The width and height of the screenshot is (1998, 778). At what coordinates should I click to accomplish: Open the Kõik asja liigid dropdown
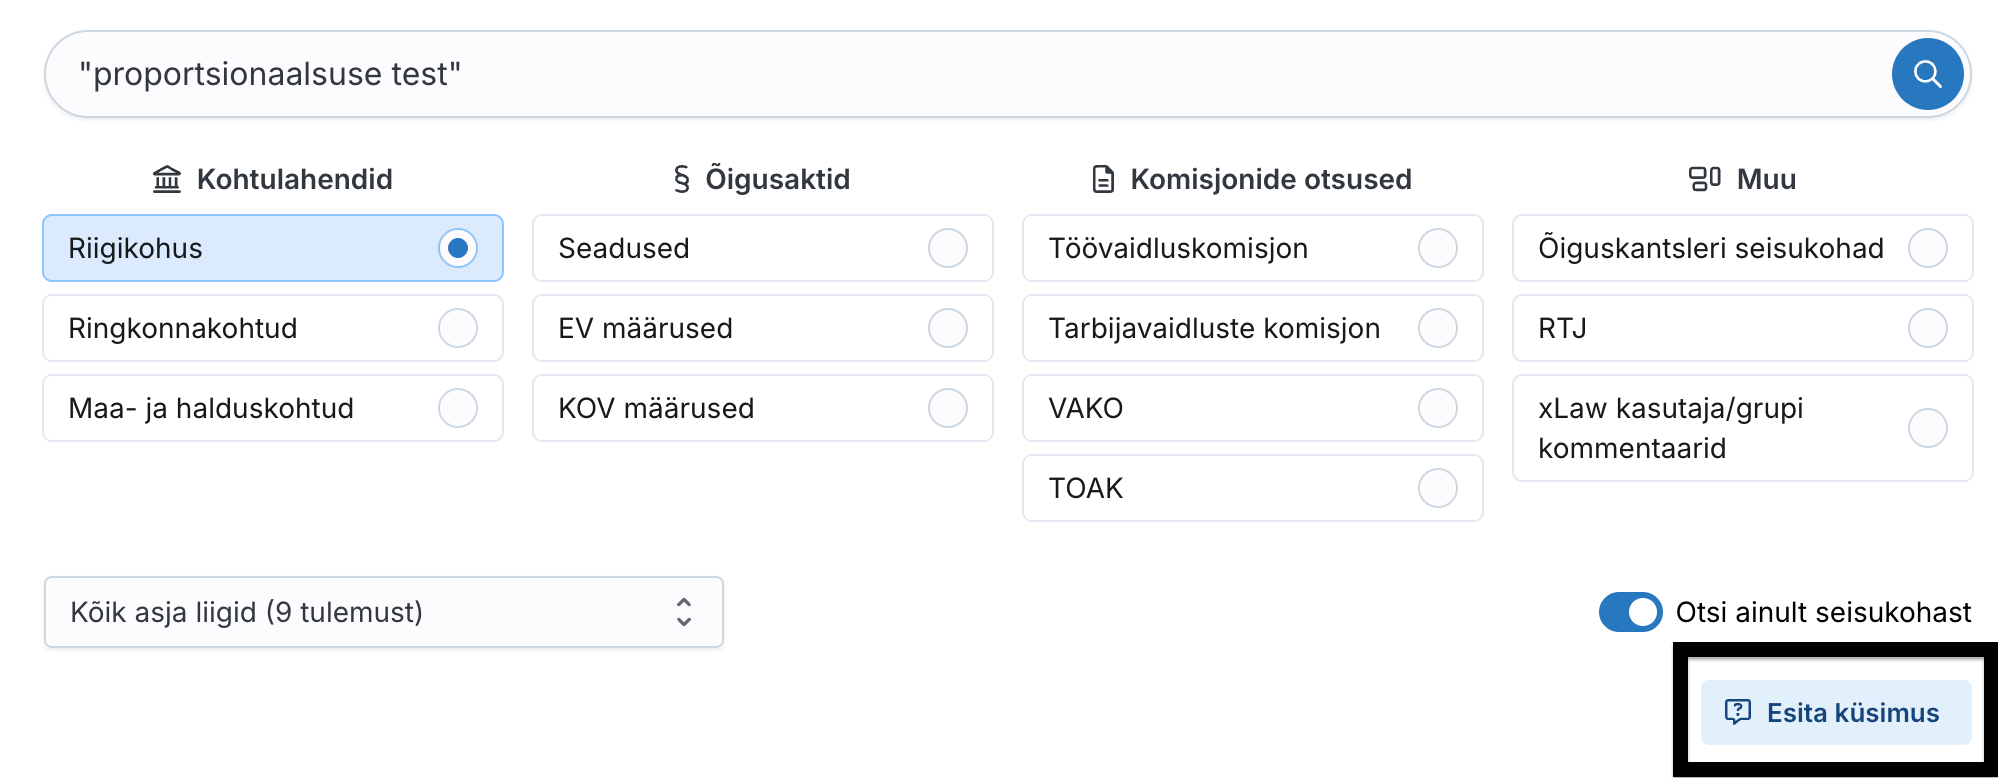coord(384,612)
